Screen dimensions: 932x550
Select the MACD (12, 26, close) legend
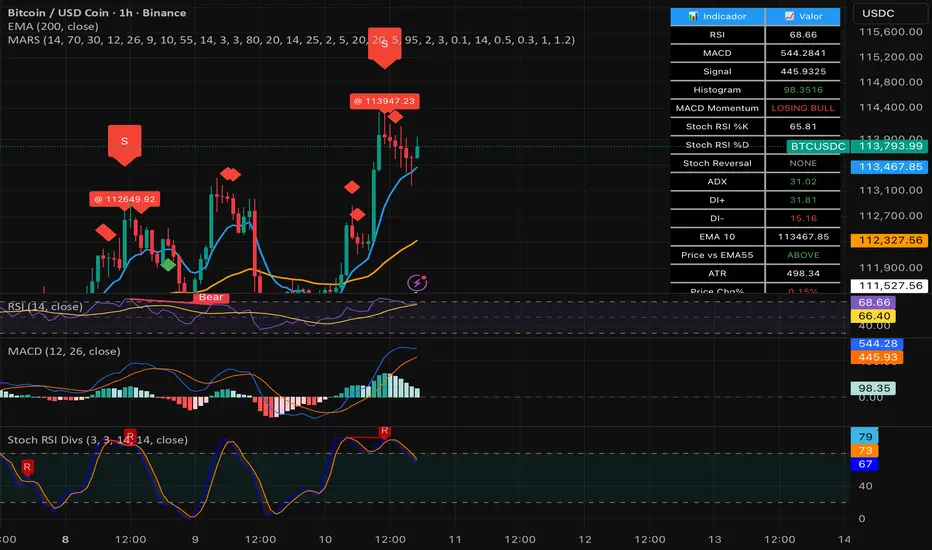pos(64,351)
